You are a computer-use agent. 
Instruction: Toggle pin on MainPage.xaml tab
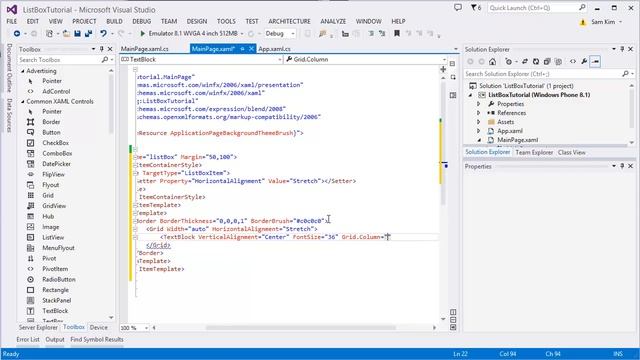[242, 49]
